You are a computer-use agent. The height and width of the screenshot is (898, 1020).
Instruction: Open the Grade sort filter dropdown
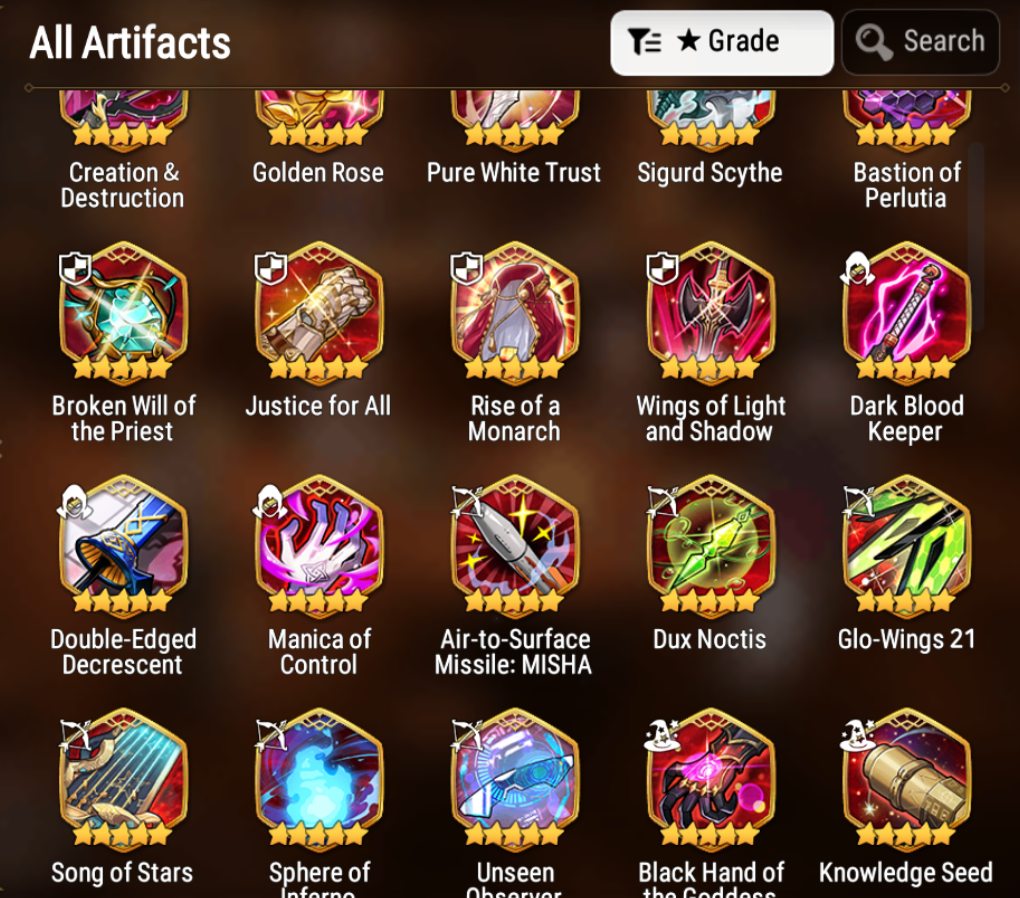(x=721, y=42)
